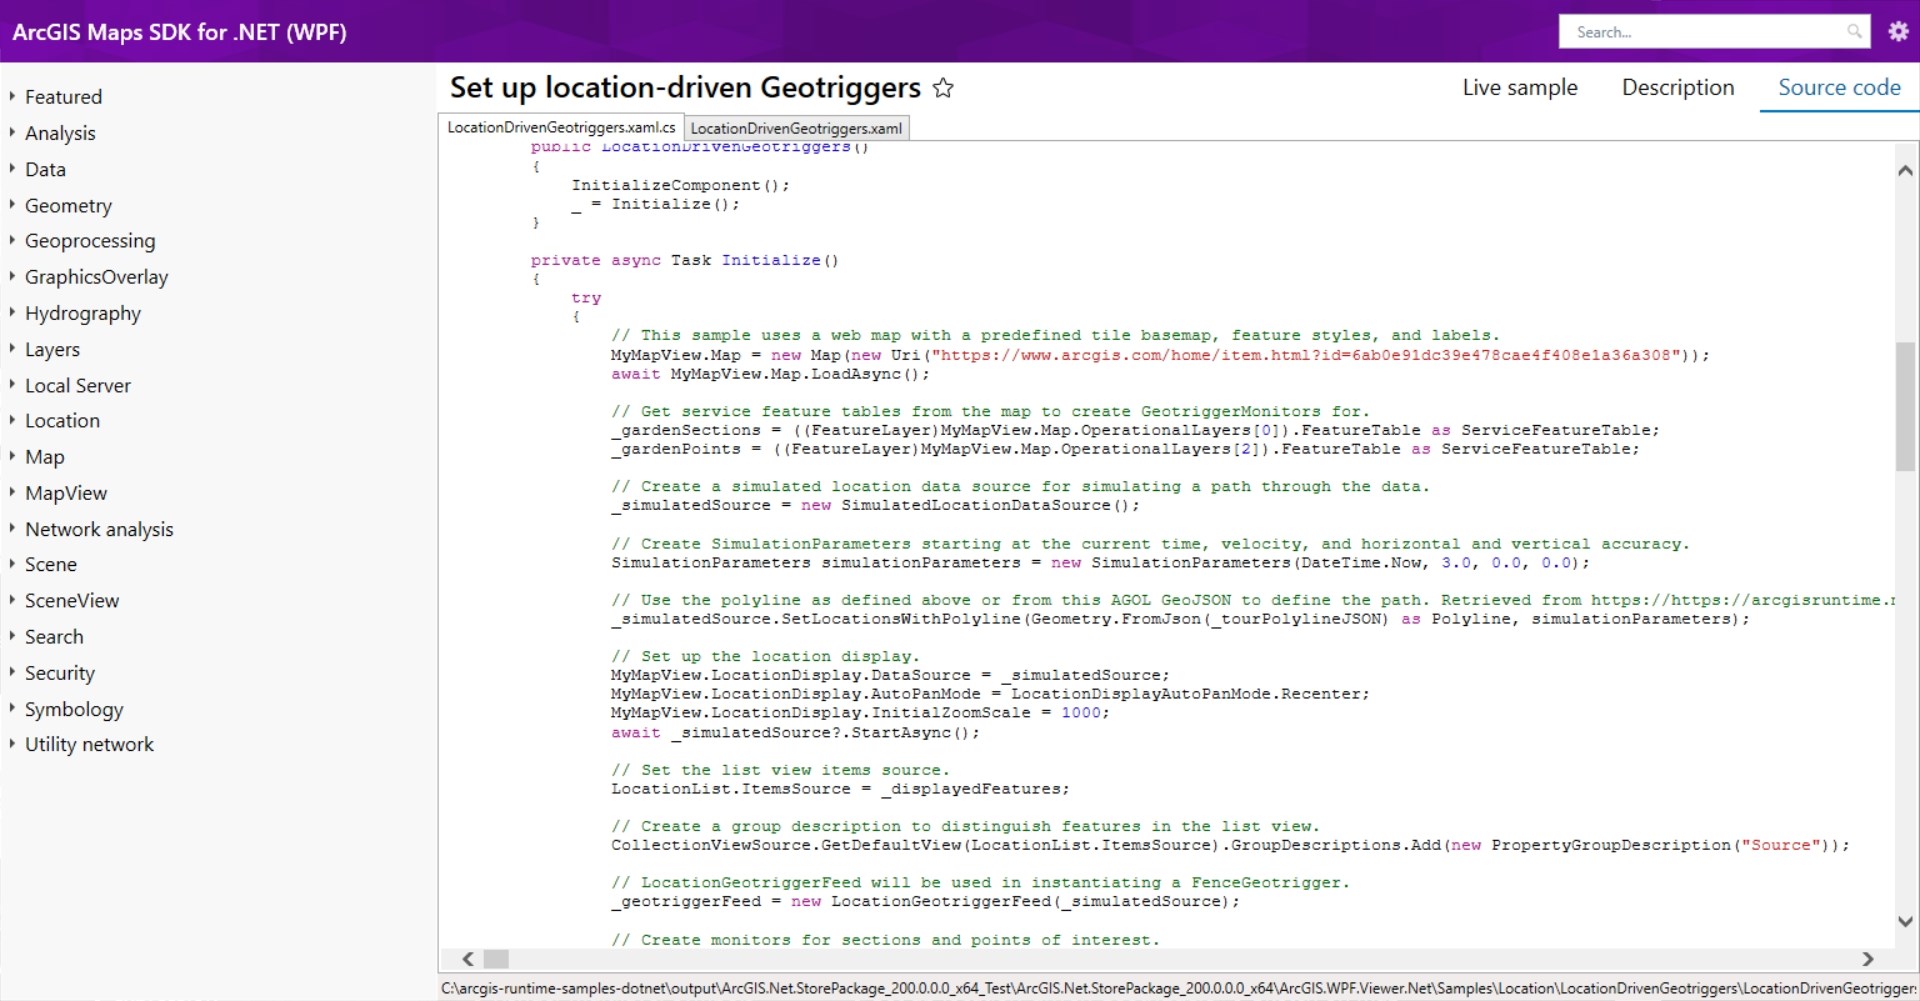Expand the Featured category arrow
This screenshot has width=1920, height=1001.
(12, 96)
